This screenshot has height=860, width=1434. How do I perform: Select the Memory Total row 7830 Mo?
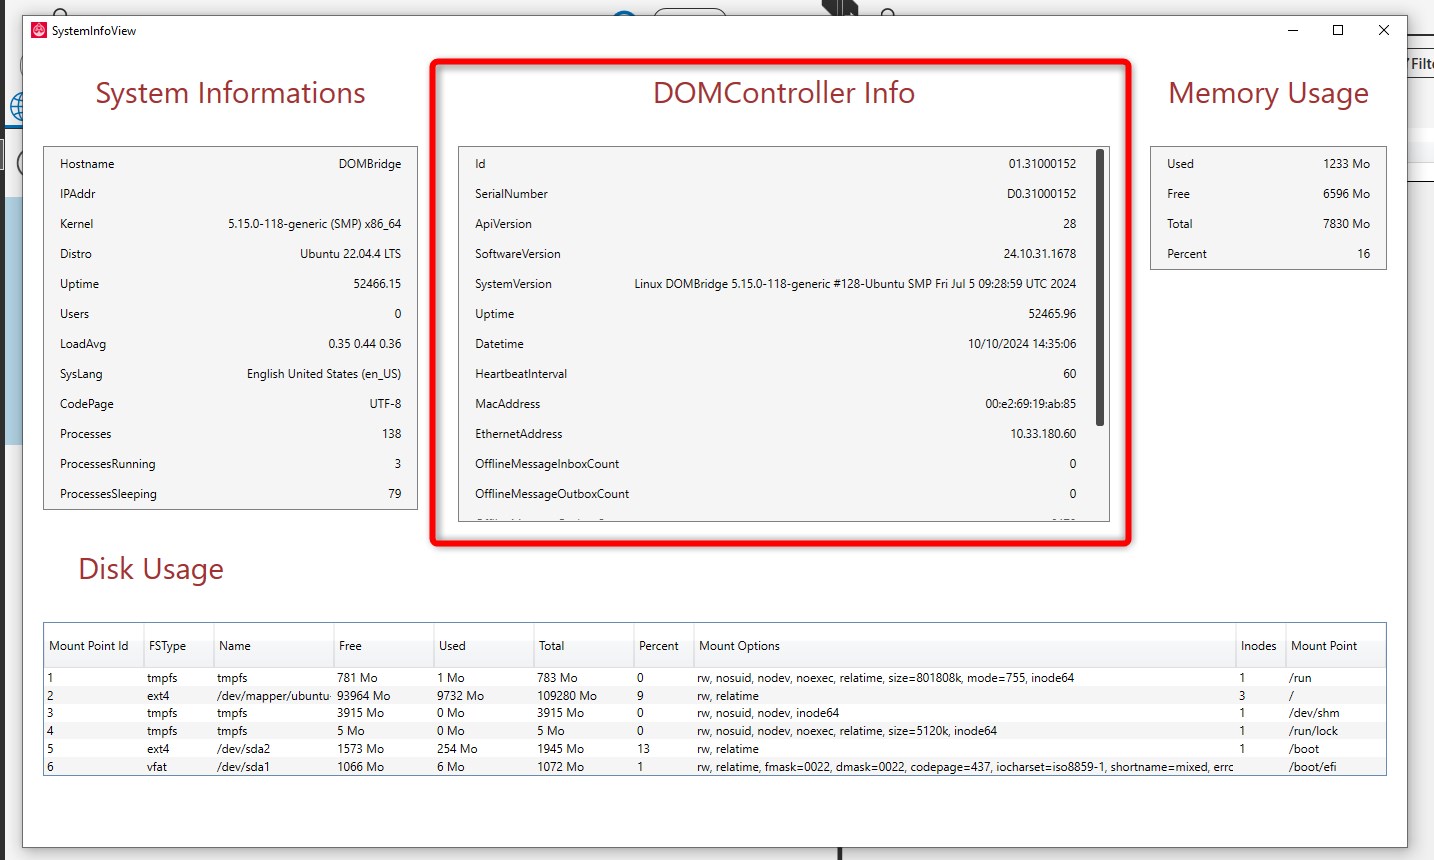coord(1268,224)
